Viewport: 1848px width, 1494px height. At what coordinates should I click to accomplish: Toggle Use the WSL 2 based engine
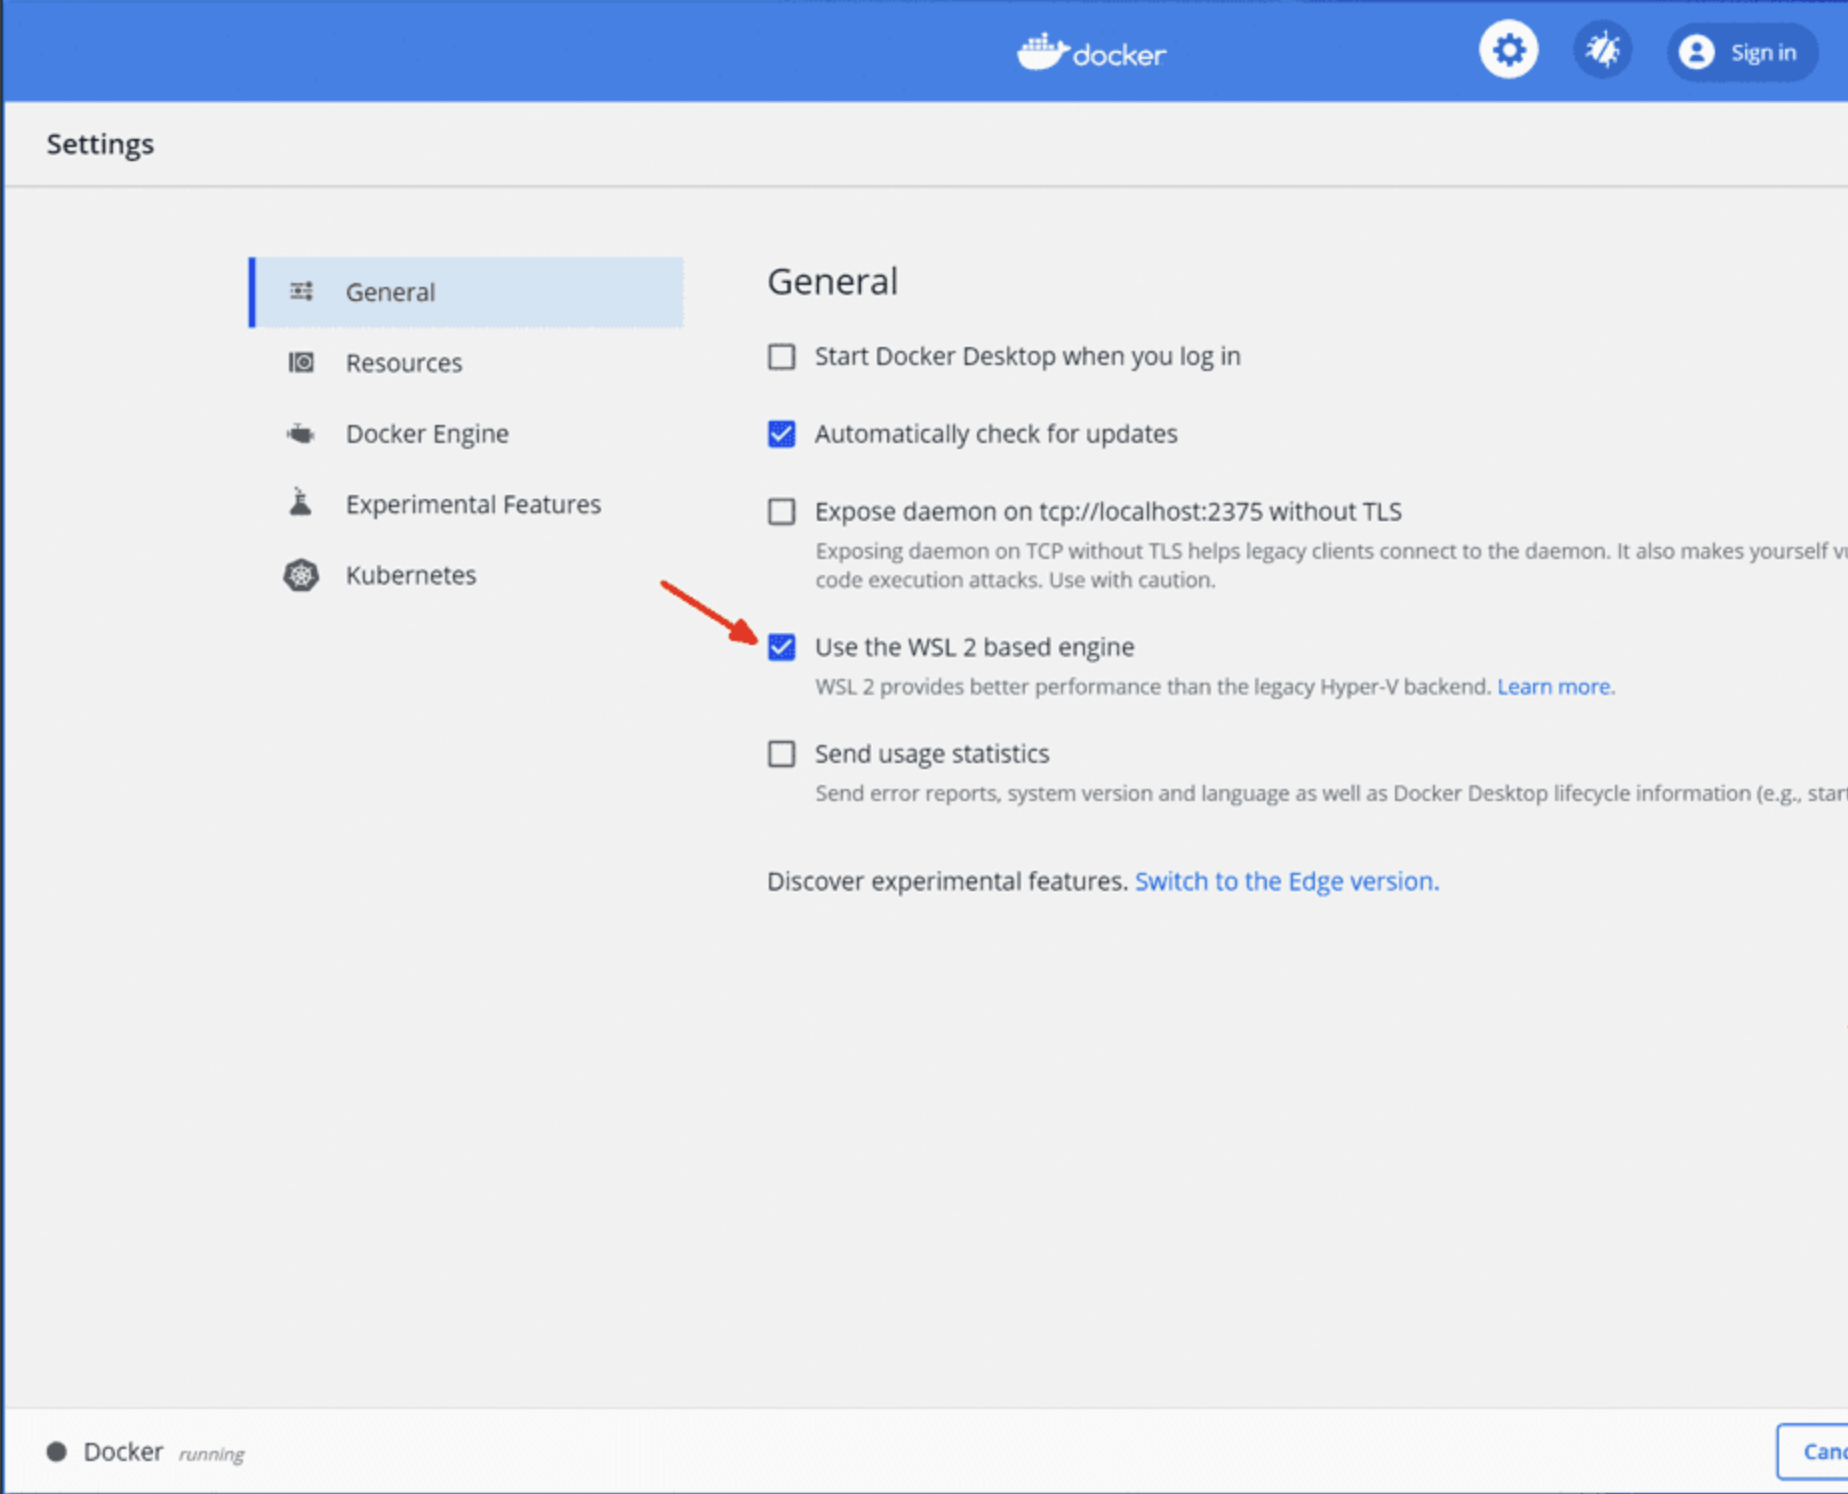[782, 647]
